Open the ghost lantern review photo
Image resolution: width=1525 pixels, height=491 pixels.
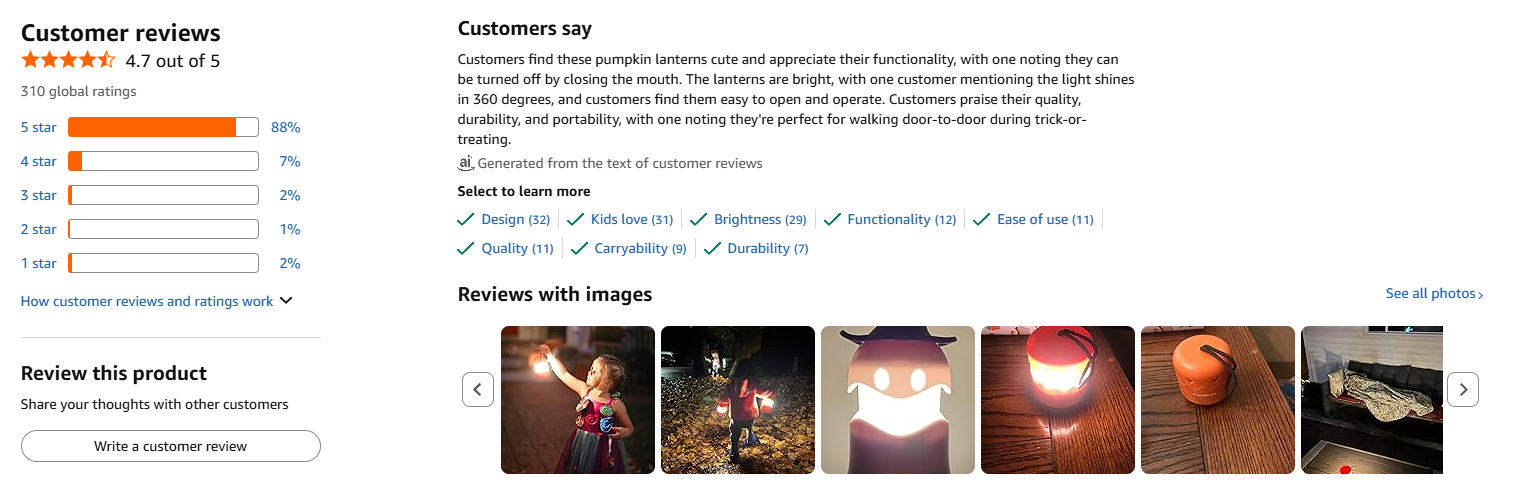[897, 400]
